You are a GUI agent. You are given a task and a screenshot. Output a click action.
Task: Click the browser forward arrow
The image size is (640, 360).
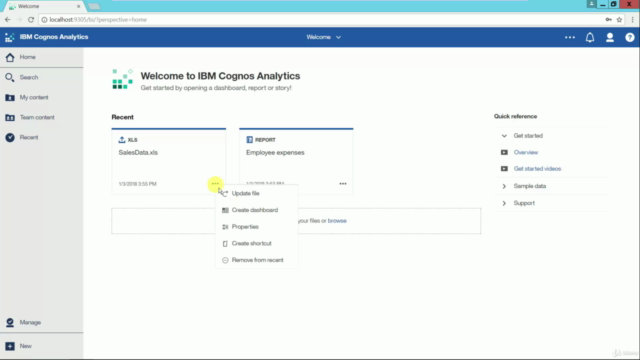click(19, 20)
